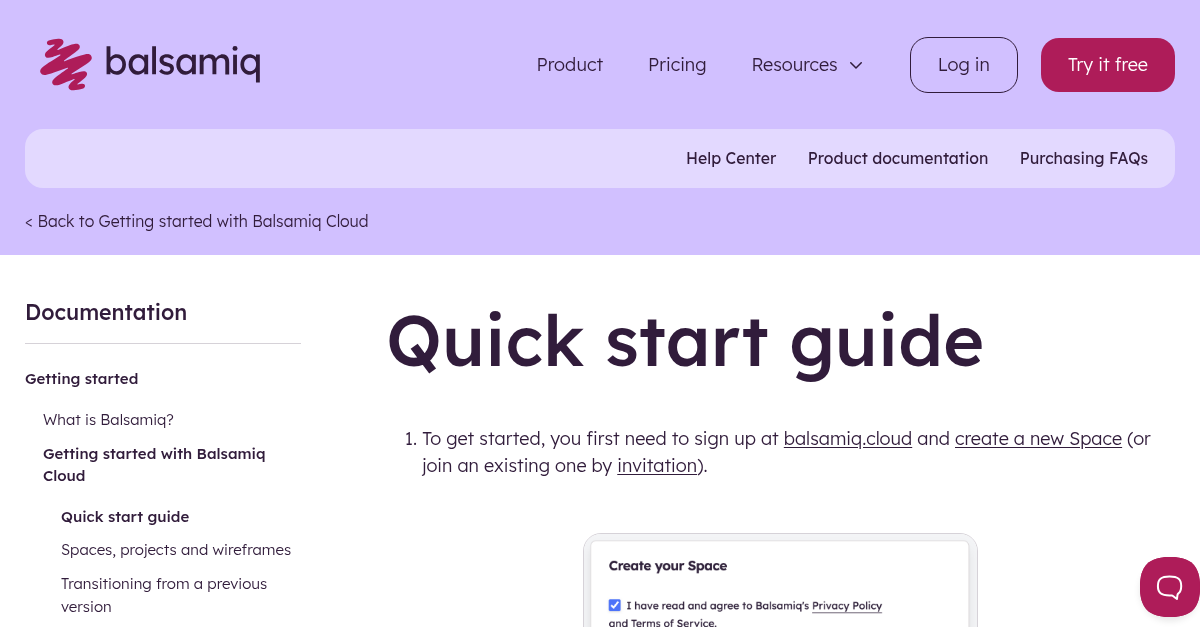The image size is (1200, 627).
Task: Open the Resources chevron arrow
Action: [x=856, y=65]
